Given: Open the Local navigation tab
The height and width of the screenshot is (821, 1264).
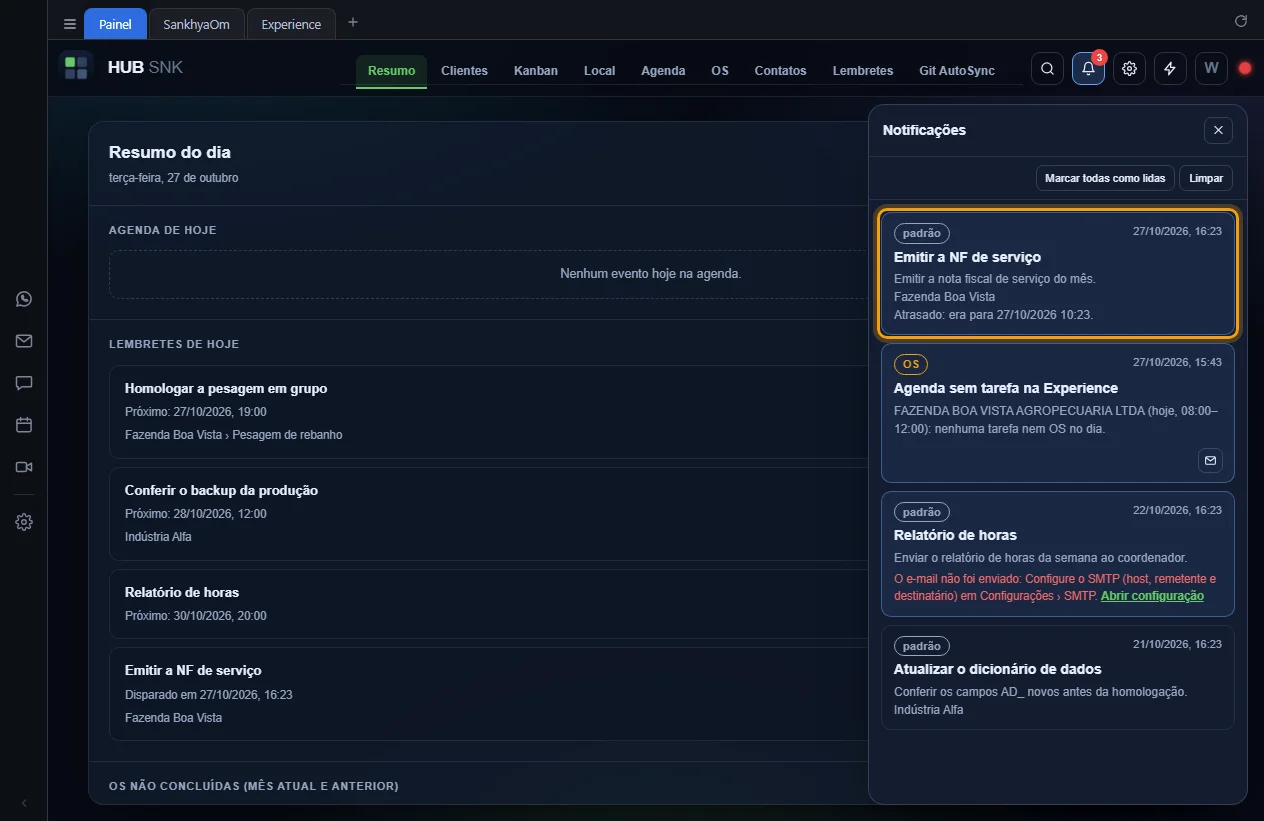Looking at the screenshot, I should 599,71.
